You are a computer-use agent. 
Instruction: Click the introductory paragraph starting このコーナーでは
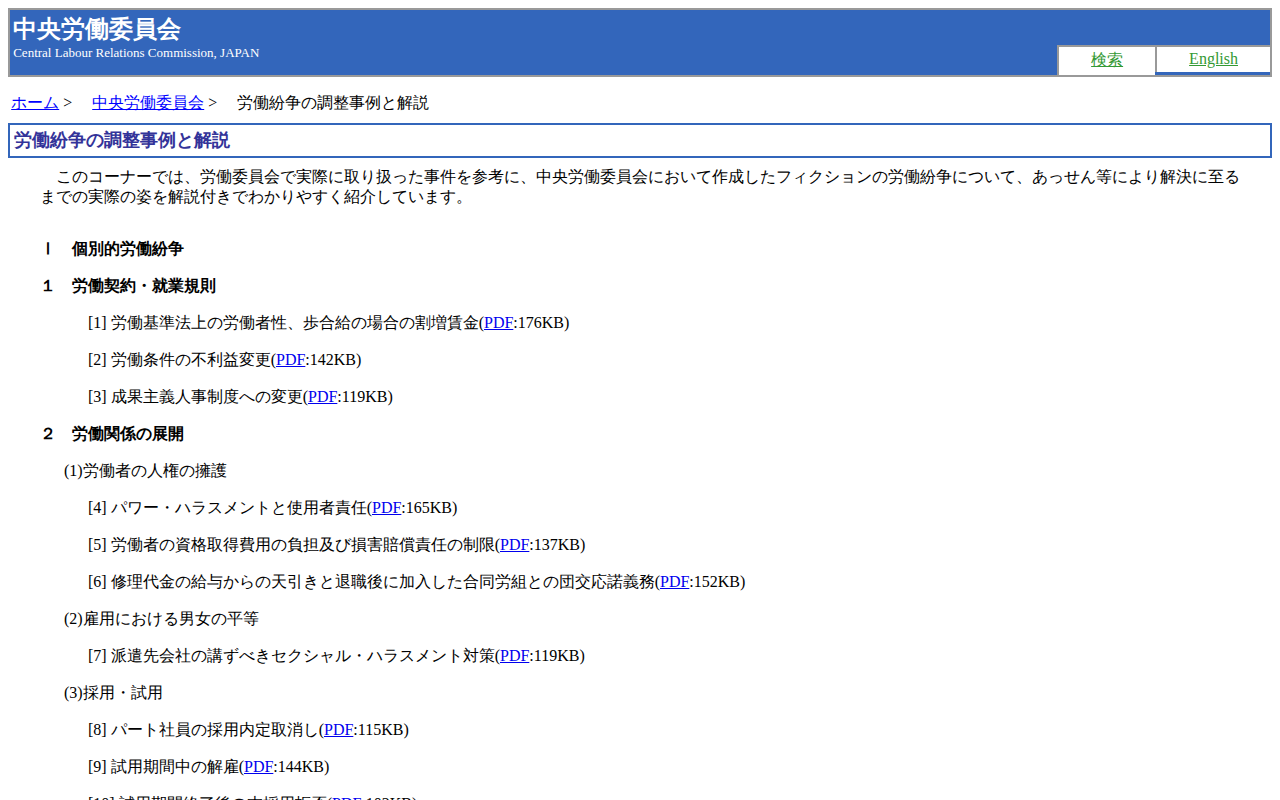640,187
